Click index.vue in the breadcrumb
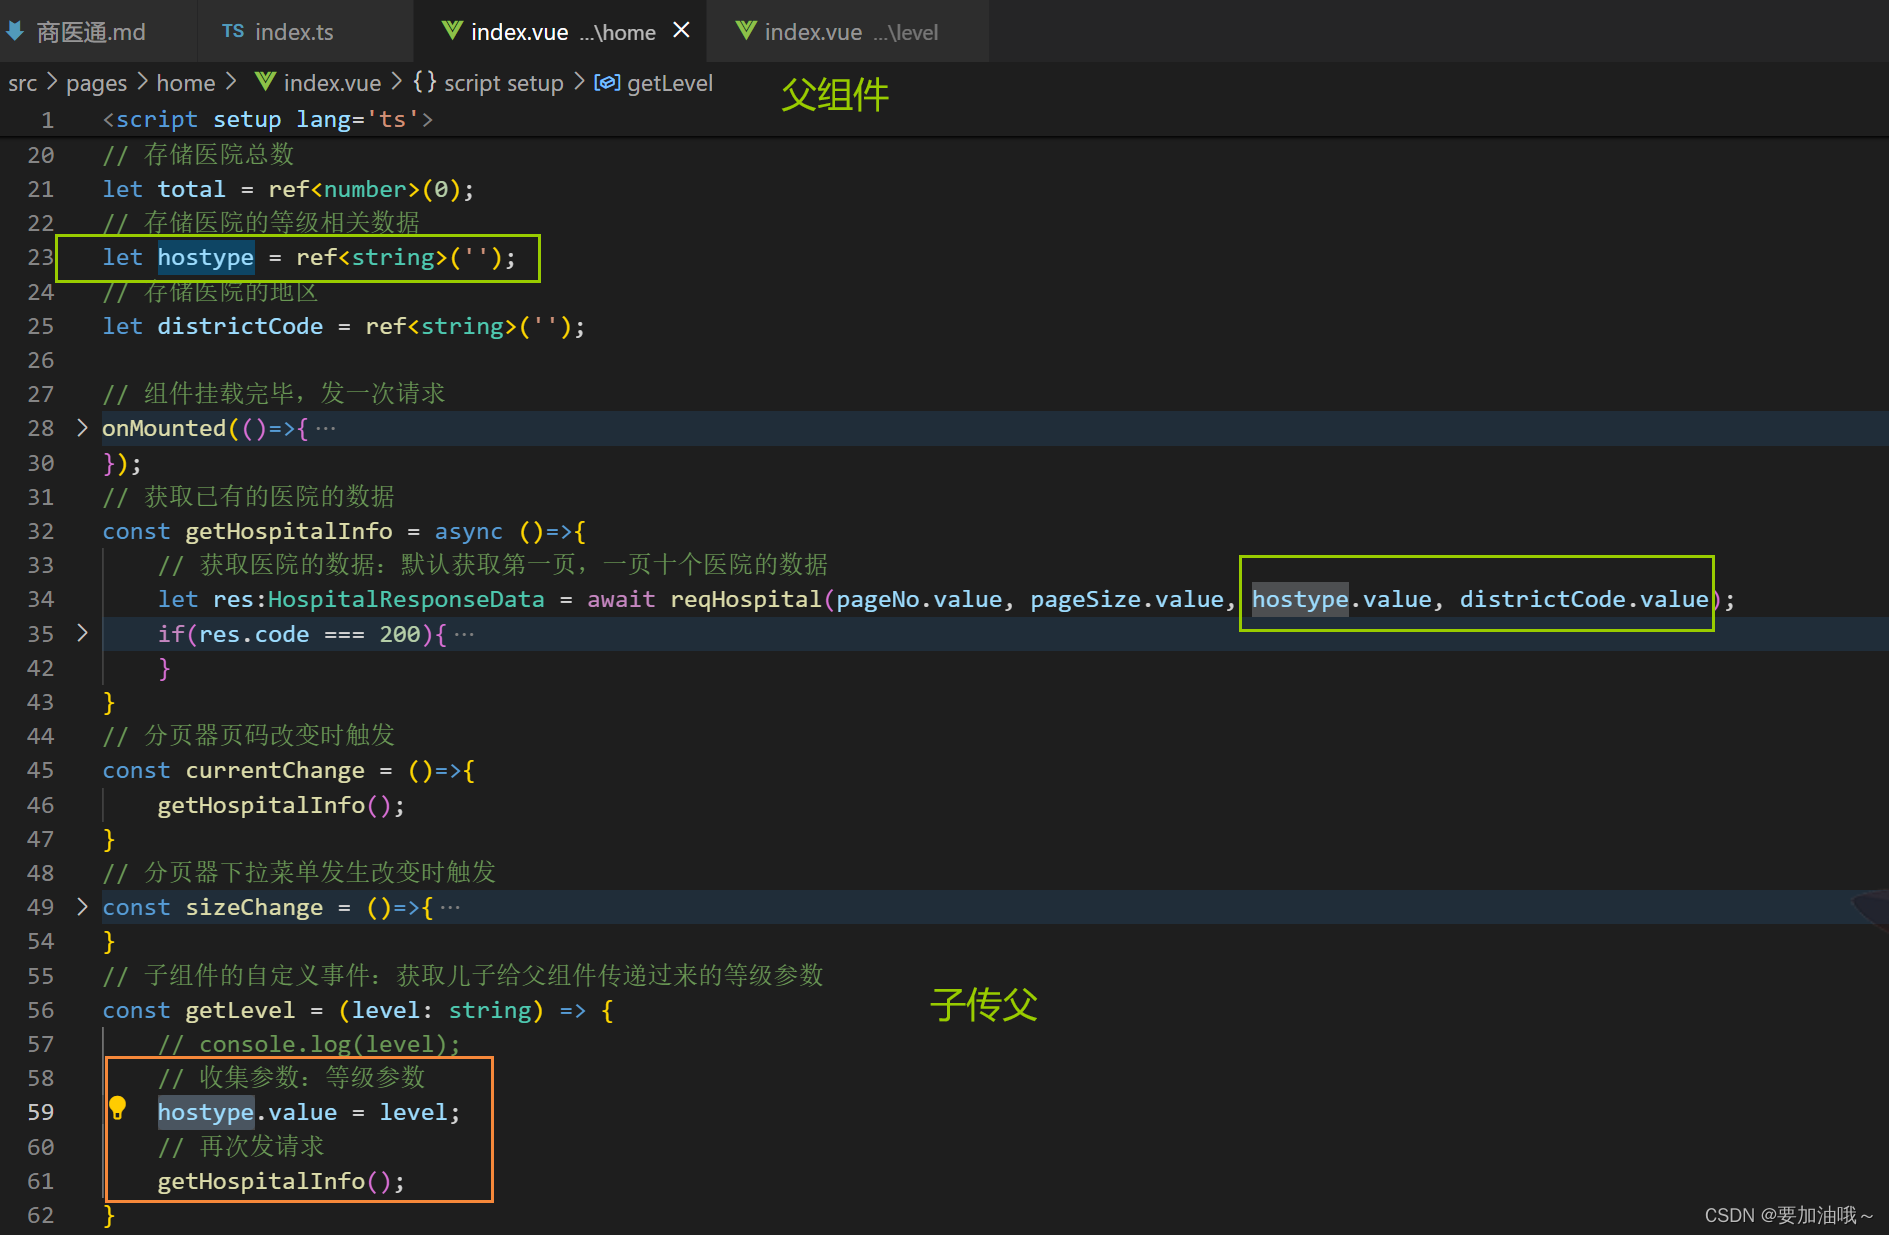This screenshot has width=1889, height=1235. coord(332,83)
